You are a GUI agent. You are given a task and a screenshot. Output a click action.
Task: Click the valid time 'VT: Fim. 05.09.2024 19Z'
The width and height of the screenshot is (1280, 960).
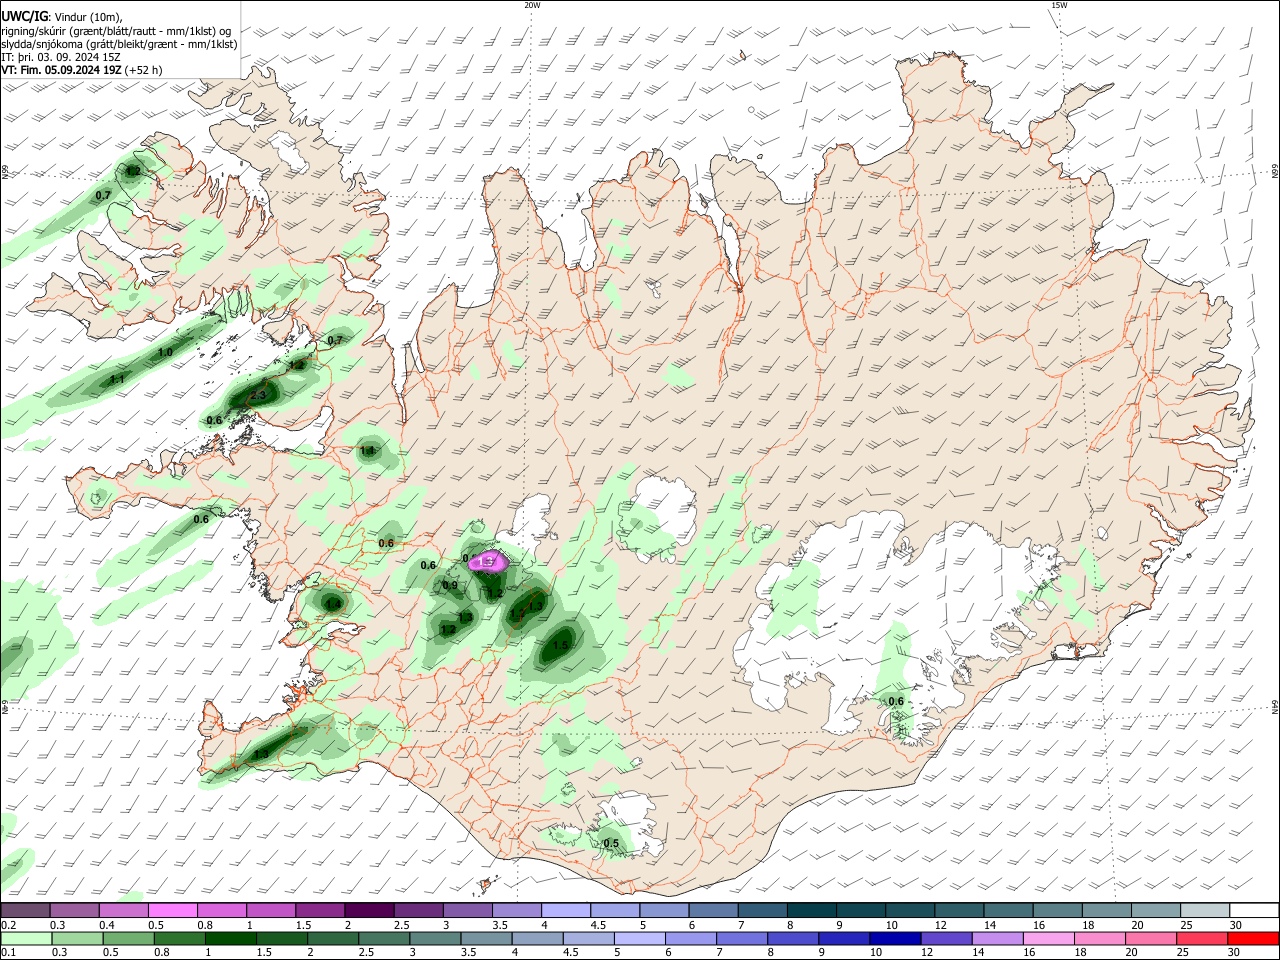point(61,70)
